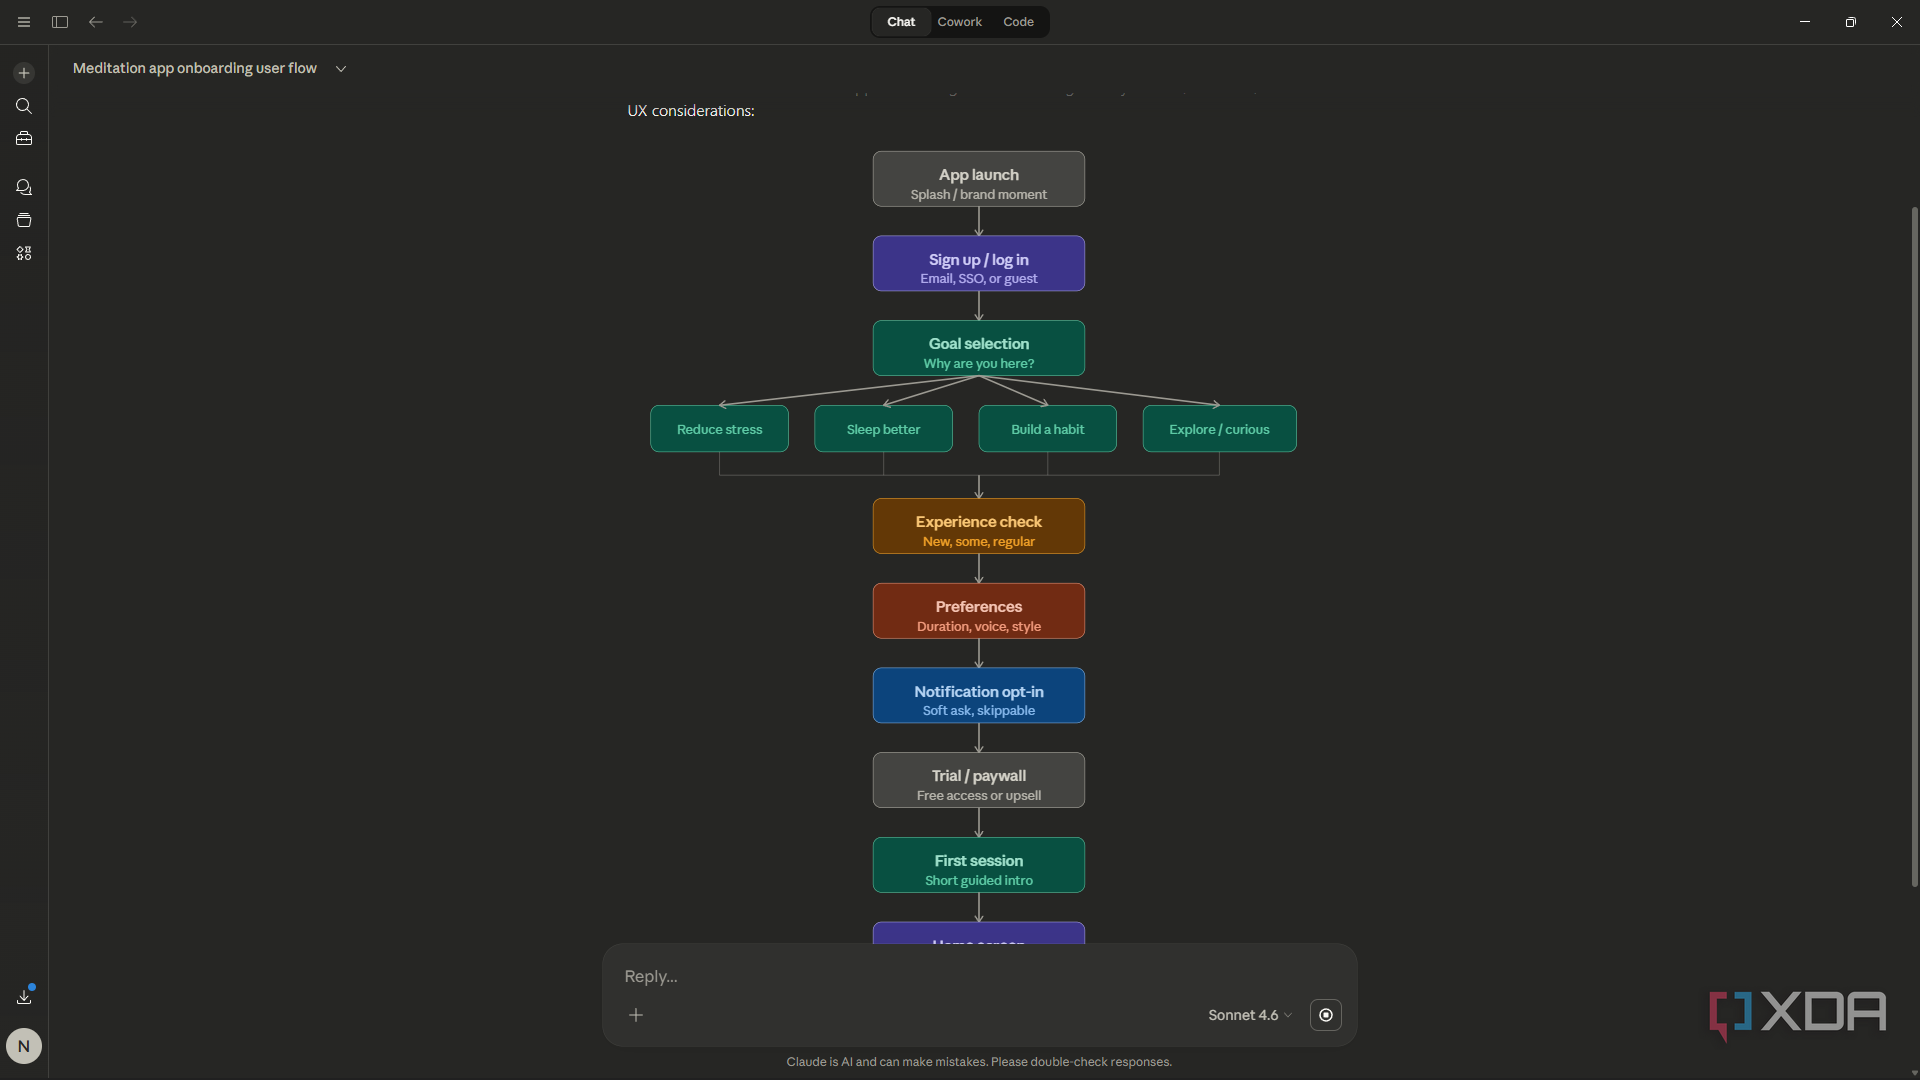Click the Notification opt-in node
This screenshot has width=1920, height=1080.
click(978, 696)
